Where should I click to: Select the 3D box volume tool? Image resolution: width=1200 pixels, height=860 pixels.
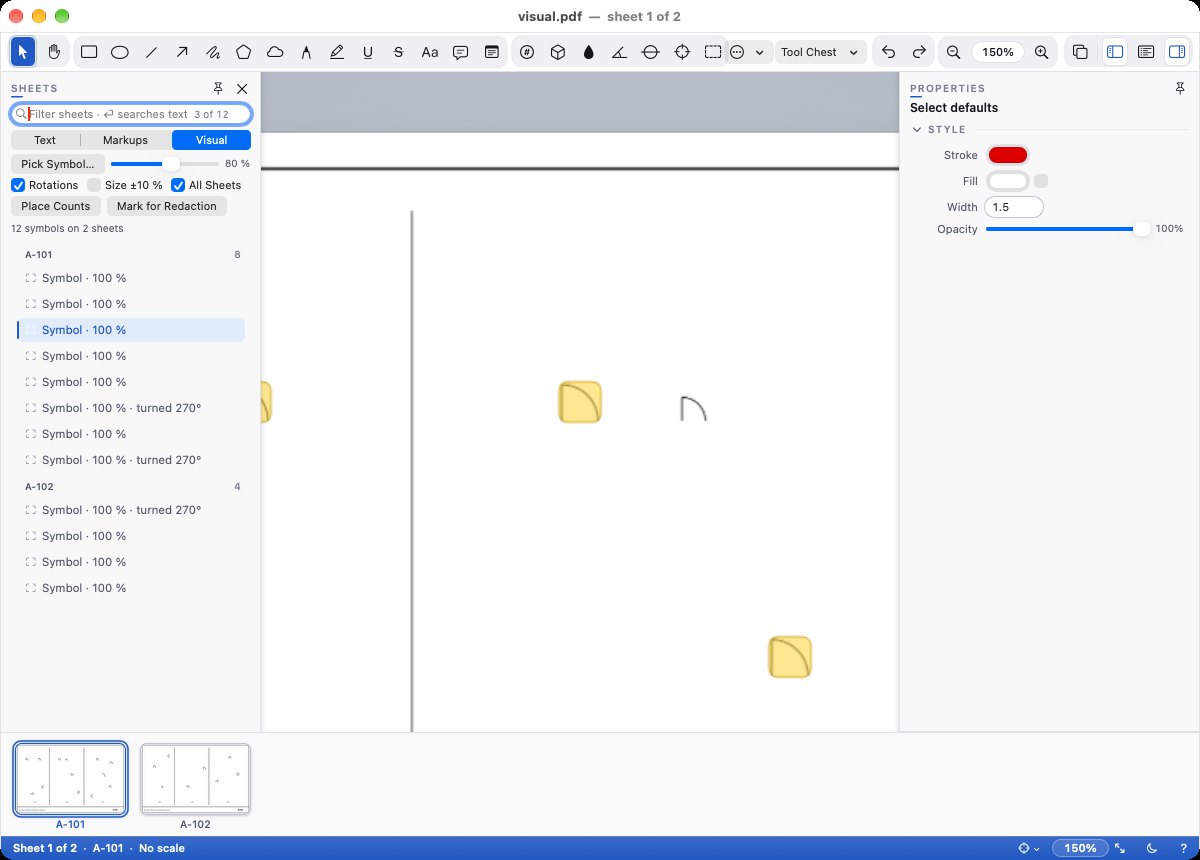tap(558, 52)
